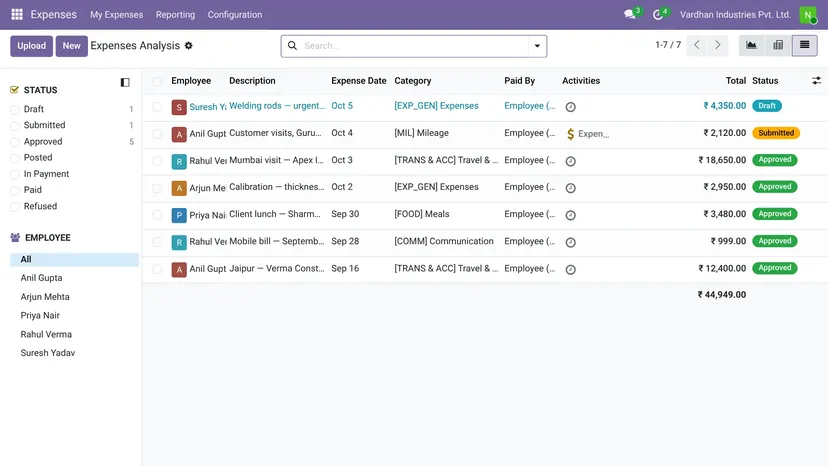This screenshot has width=828, height=466.
Task: Check the Paid status filter
Action: coord(15,190)
